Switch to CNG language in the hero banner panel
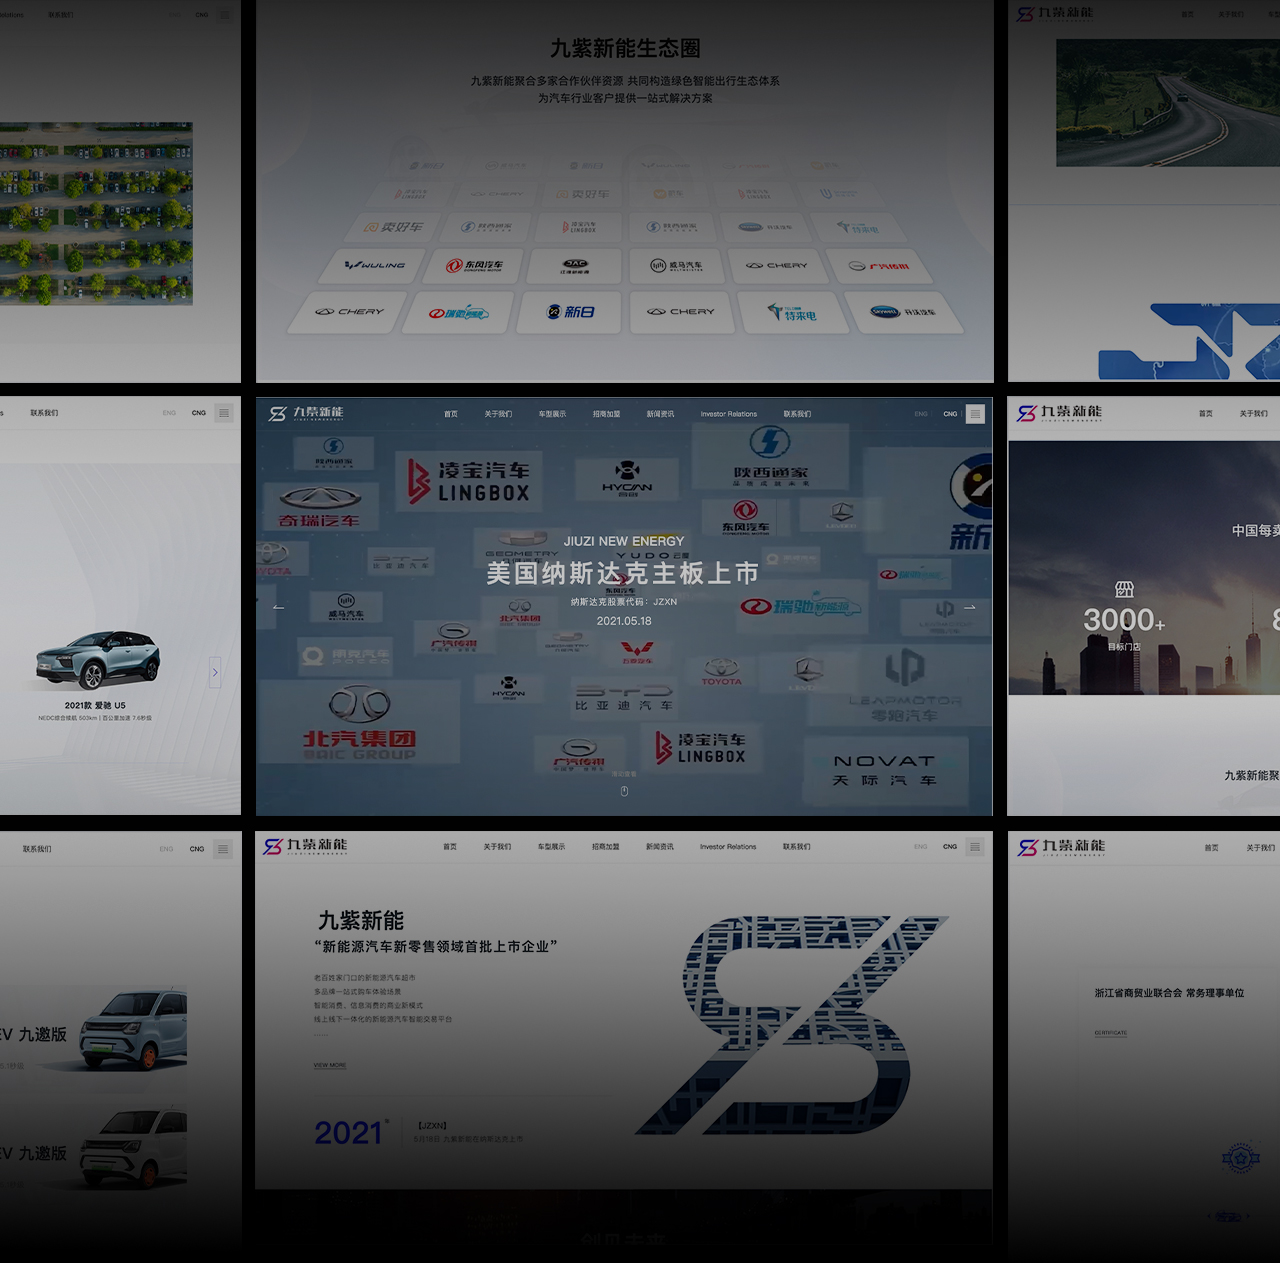The image size is (1280, 1263). (950, 414)
